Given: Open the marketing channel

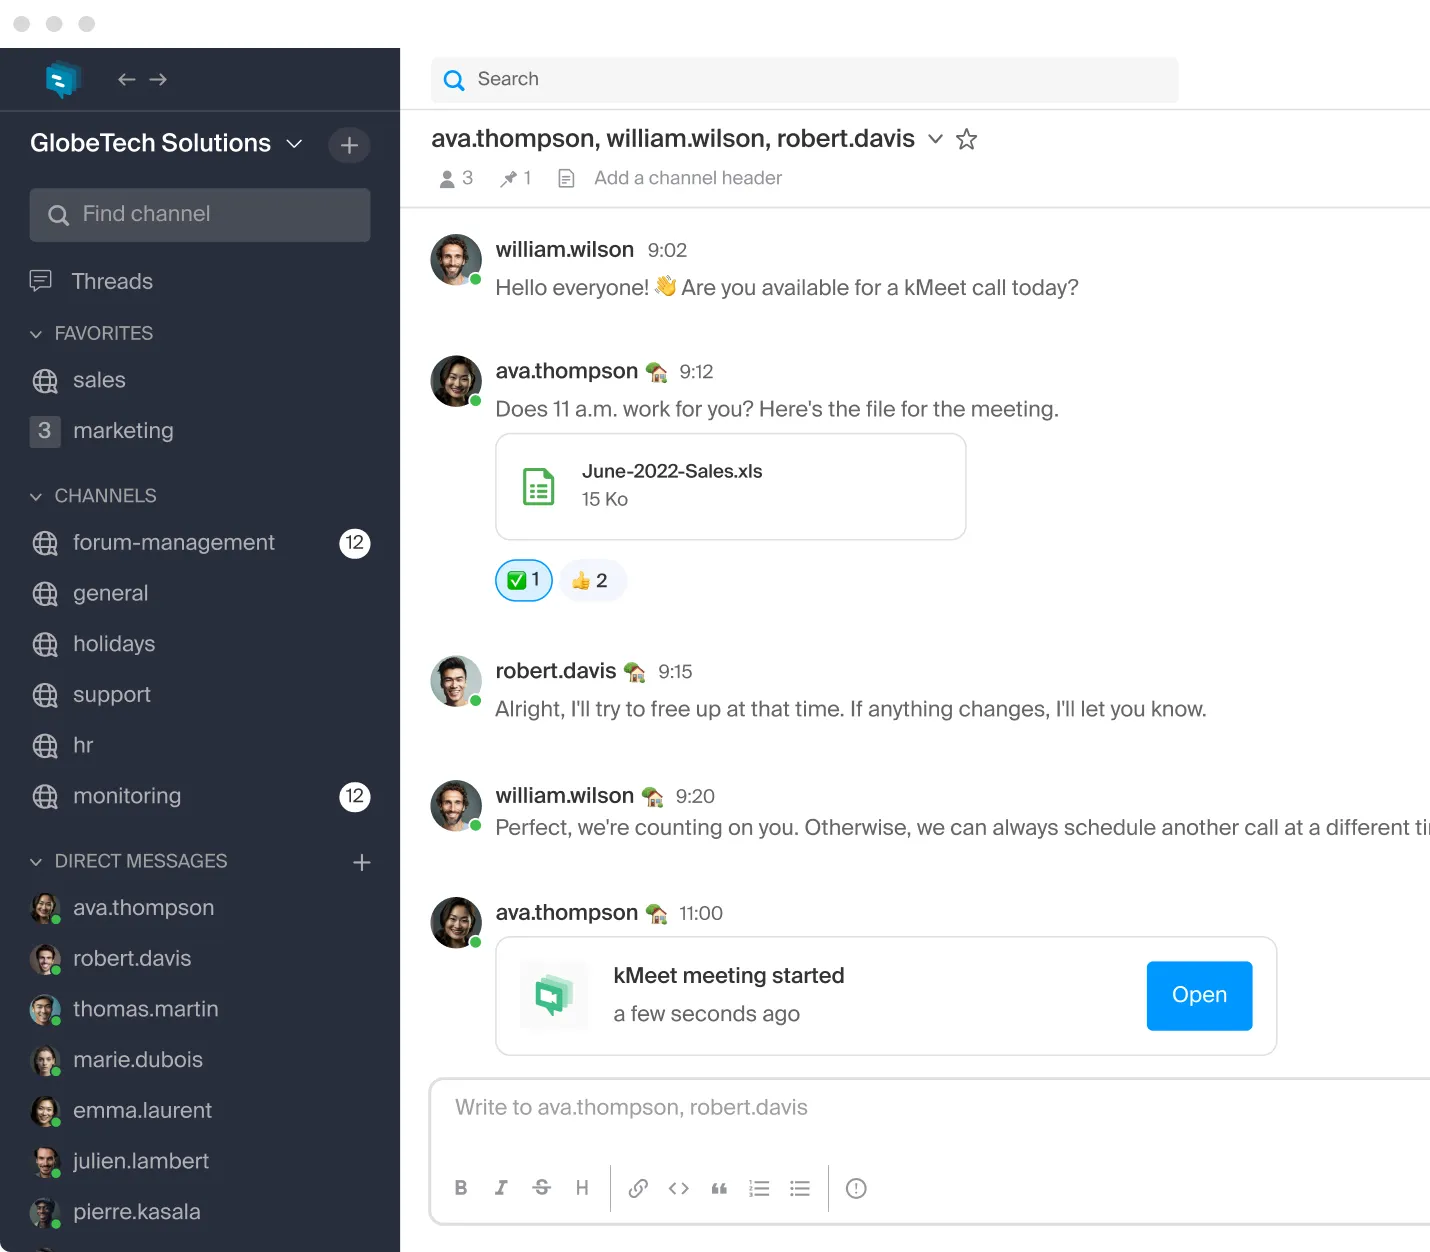Looking at the screenshot, I should (x=102, y=431).
